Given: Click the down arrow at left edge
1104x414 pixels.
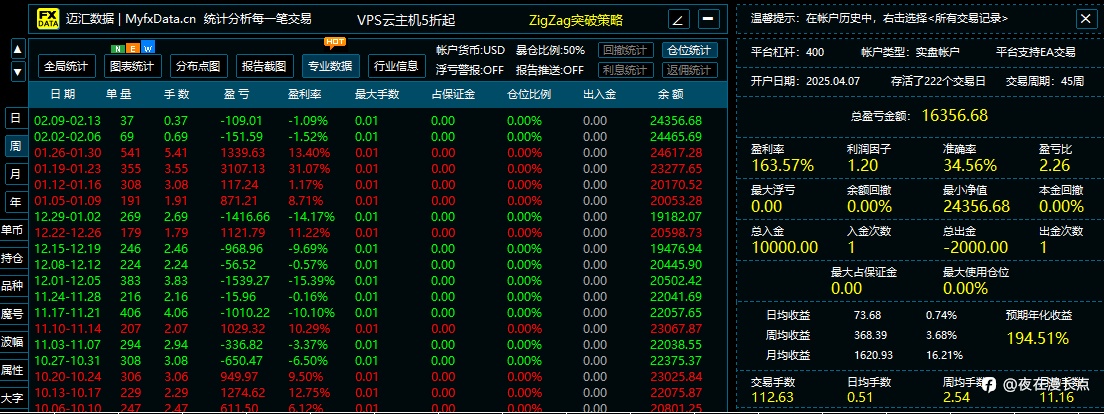Looking at the screenshot, I should point(18,71).
